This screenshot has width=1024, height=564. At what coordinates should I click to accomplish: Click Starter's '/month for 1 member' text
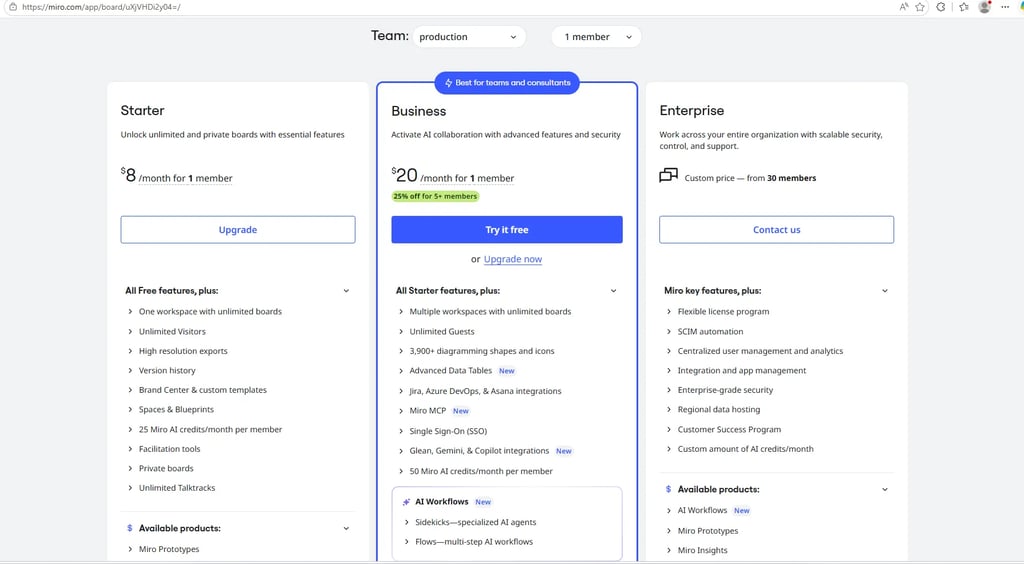tap(185, 178)
